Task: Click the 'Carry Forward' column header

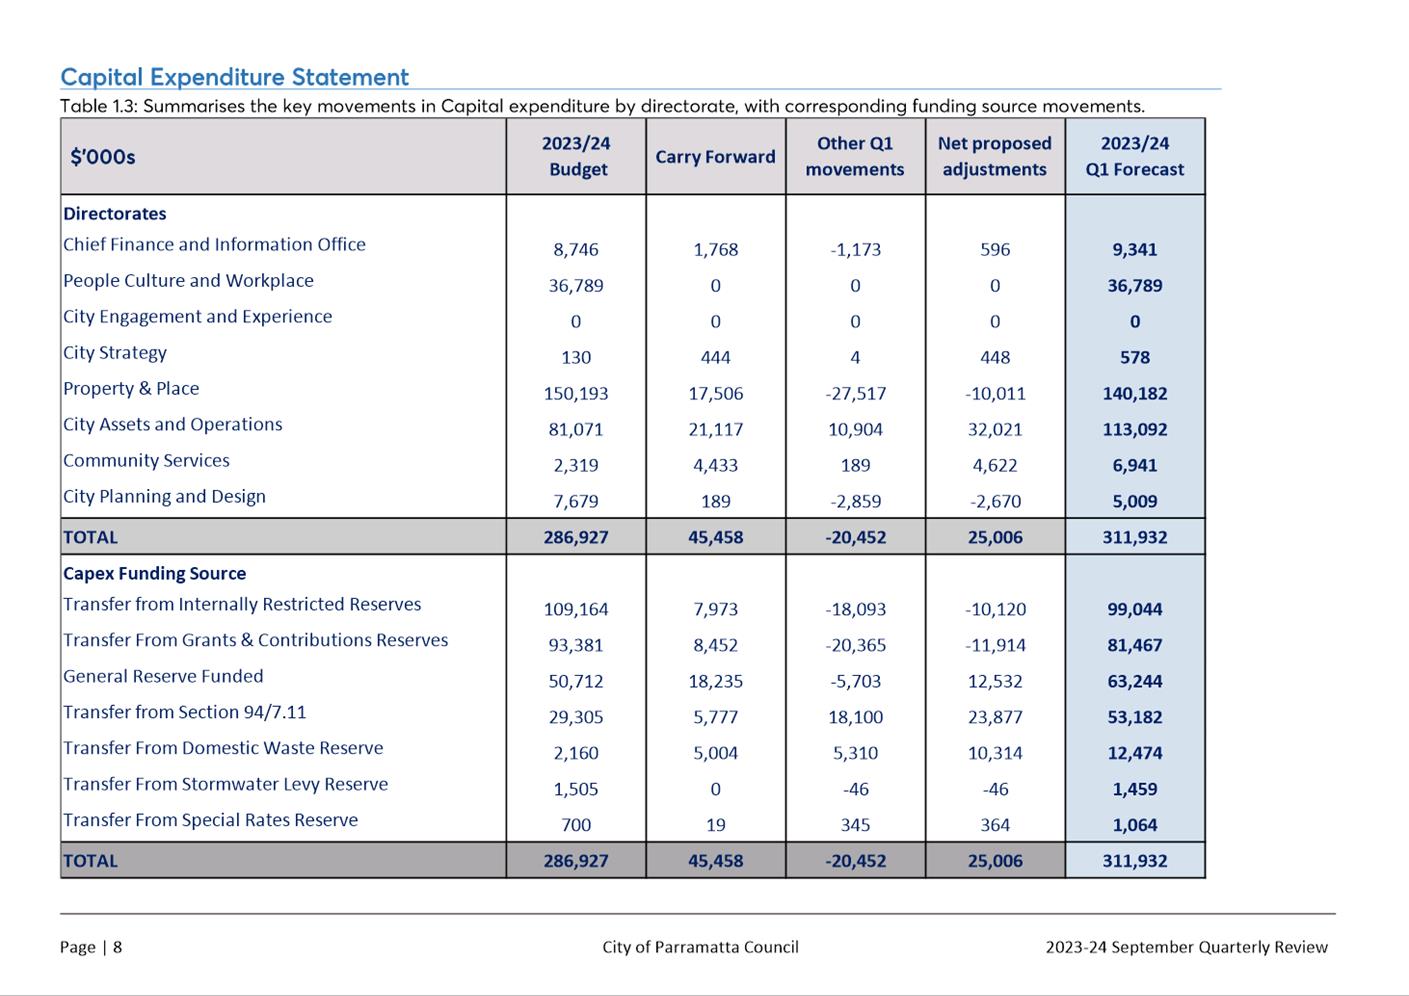Action: coord(716,156)
